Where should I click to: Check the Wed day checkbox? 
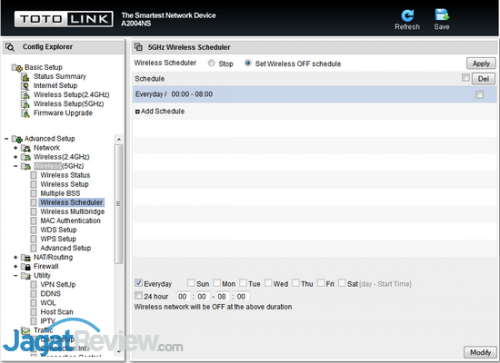tap(268, 283)
